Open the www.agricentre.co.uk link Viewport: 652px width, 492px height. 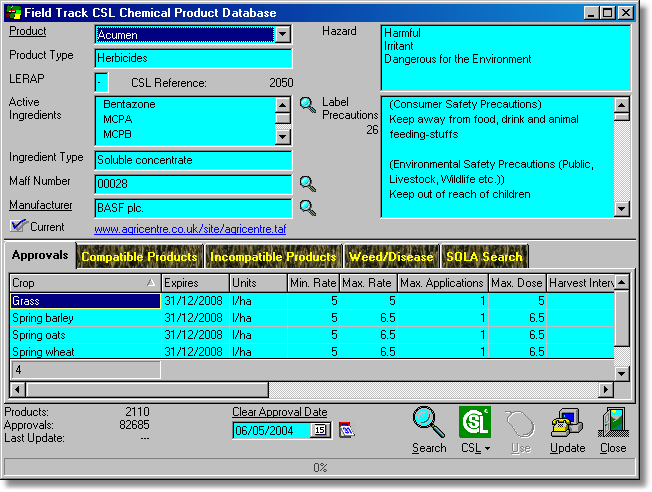[190, 229]
